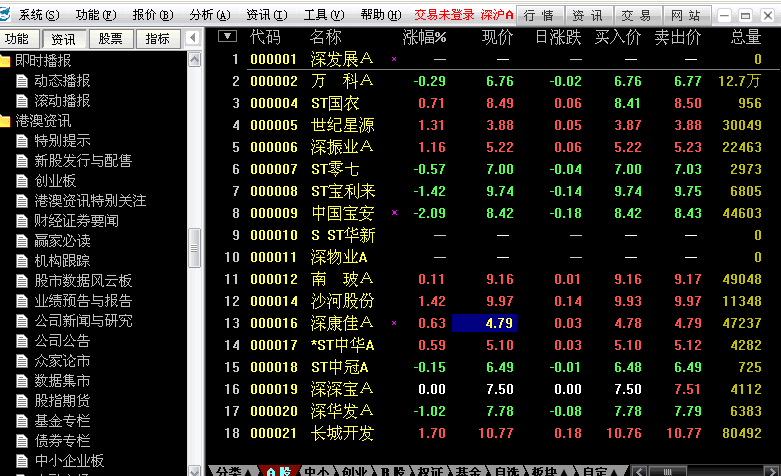The width and height of the screenshot is (781, 476).
Task: Click the app logo icon beside 系统 menu
Action: click(4, 14)
